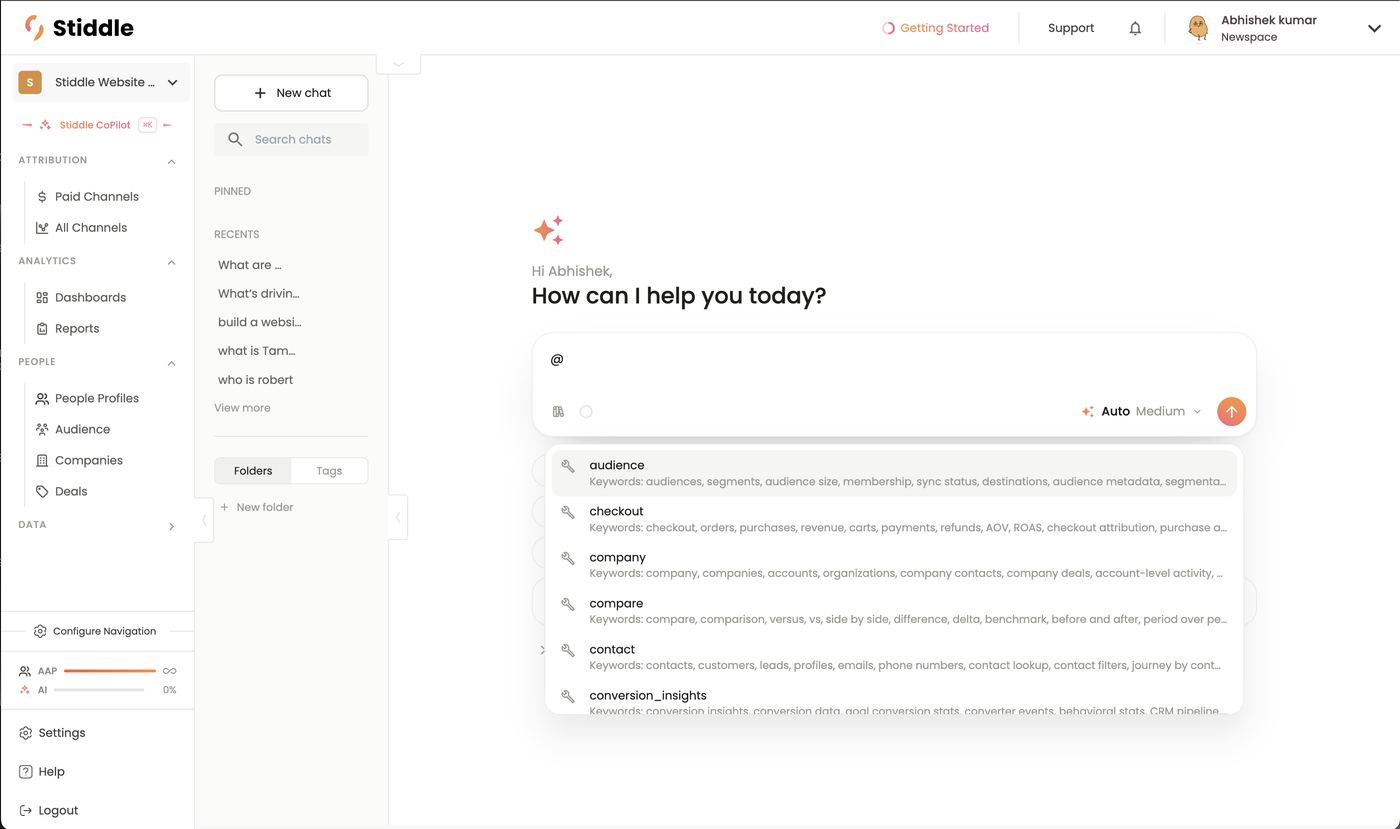This screenshot has width=1400, height=829.
Task: Click the Companies building icon
Action: pyautogui.click(x=42, y=461)
